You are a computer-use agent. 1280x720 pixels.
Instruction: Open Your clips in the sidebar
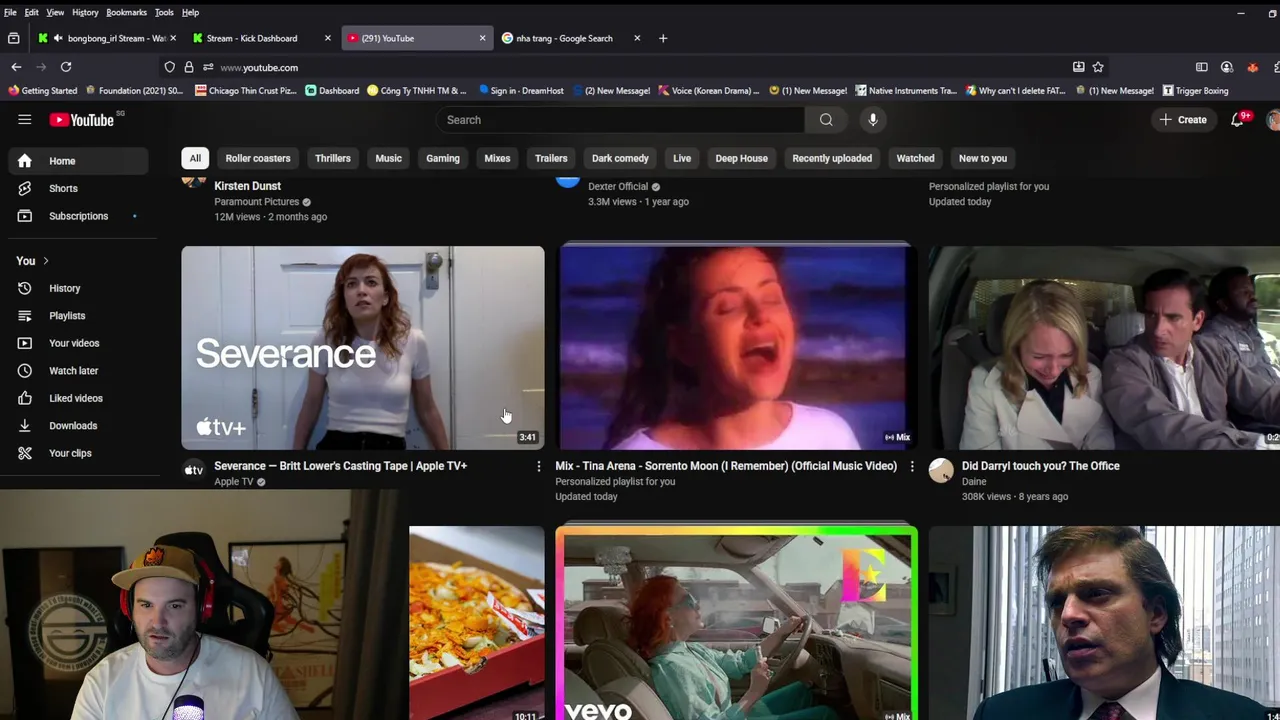click(x=79, y=453)
